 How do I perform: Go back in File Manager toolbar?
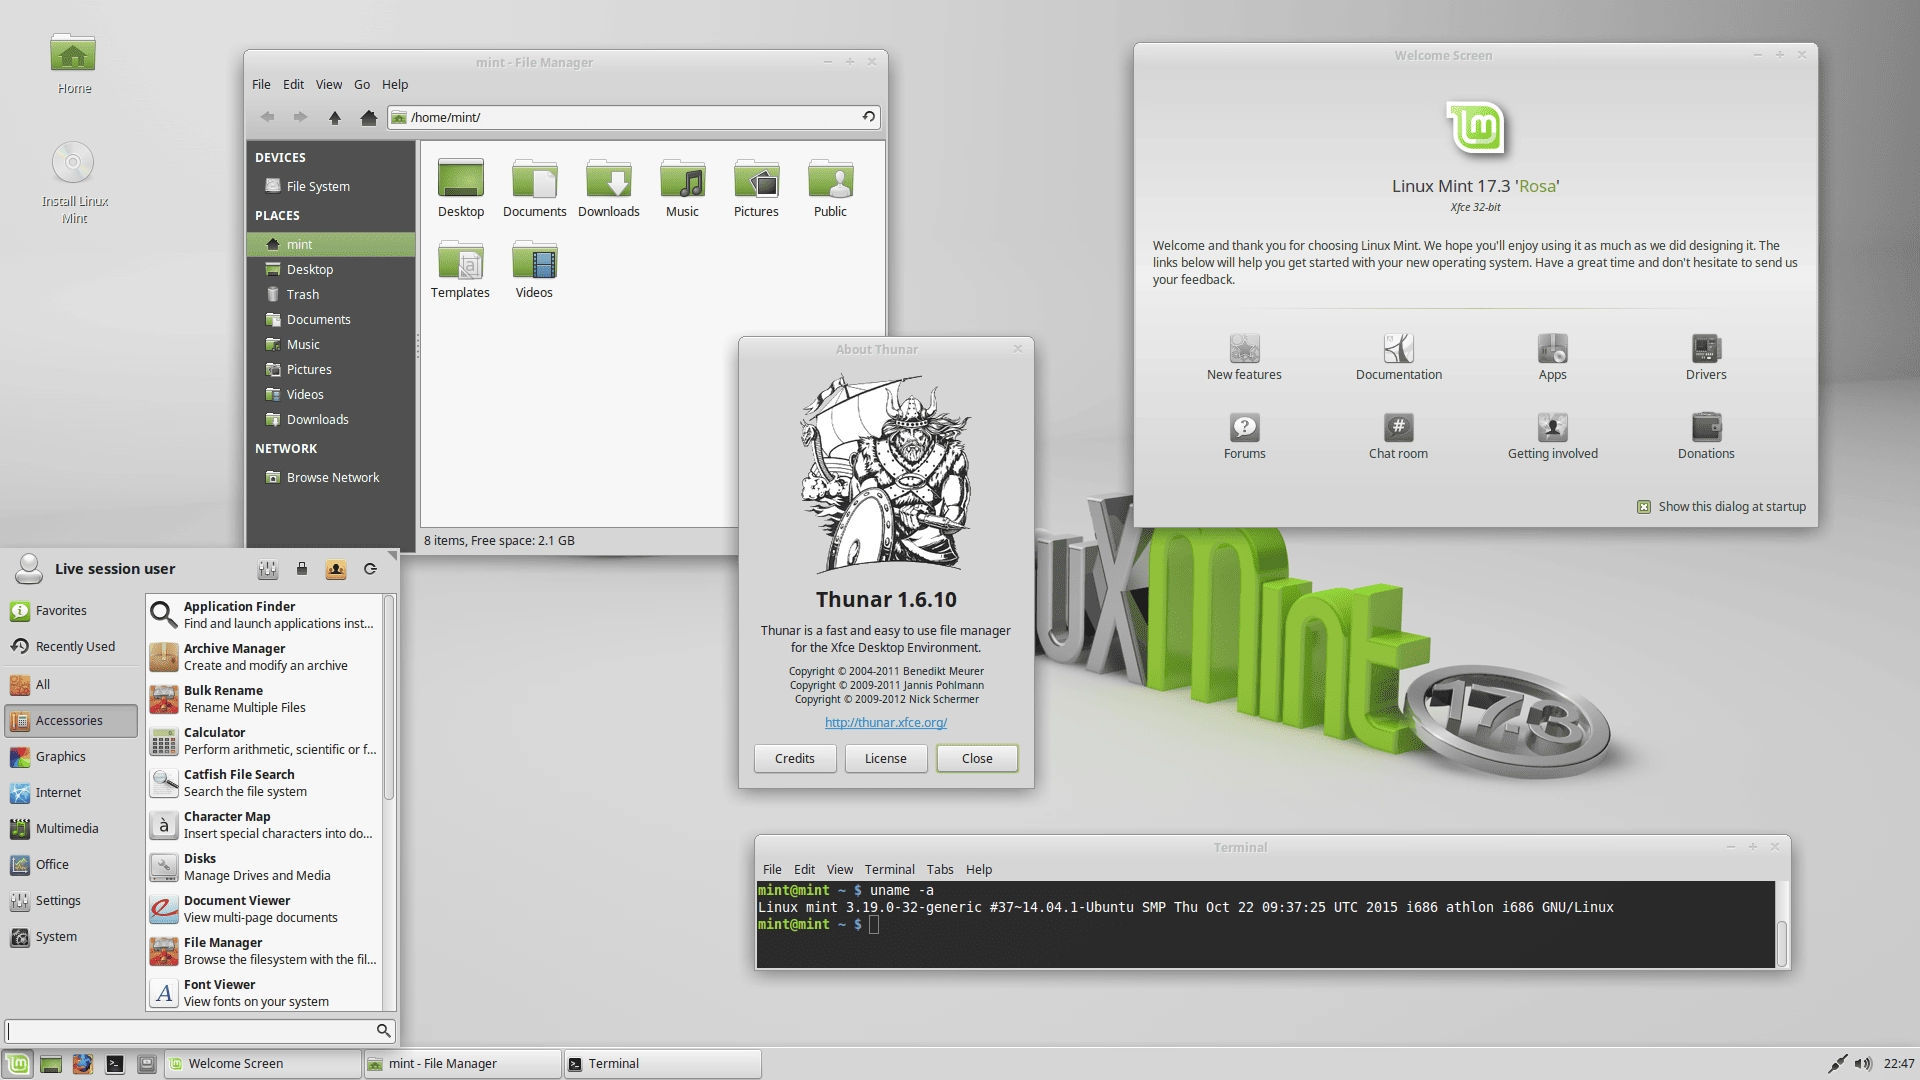(x=267, y=117)
